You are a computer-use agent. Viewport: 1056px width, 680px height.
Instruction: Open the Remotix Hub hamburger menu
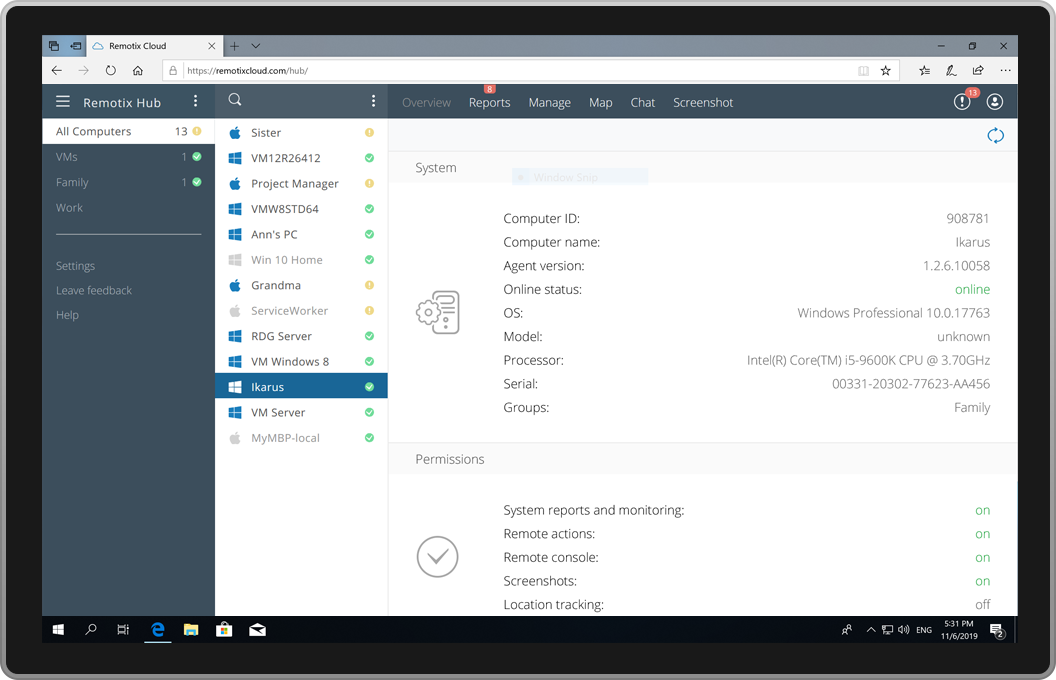pyautogui.click(x=62, y=100)
